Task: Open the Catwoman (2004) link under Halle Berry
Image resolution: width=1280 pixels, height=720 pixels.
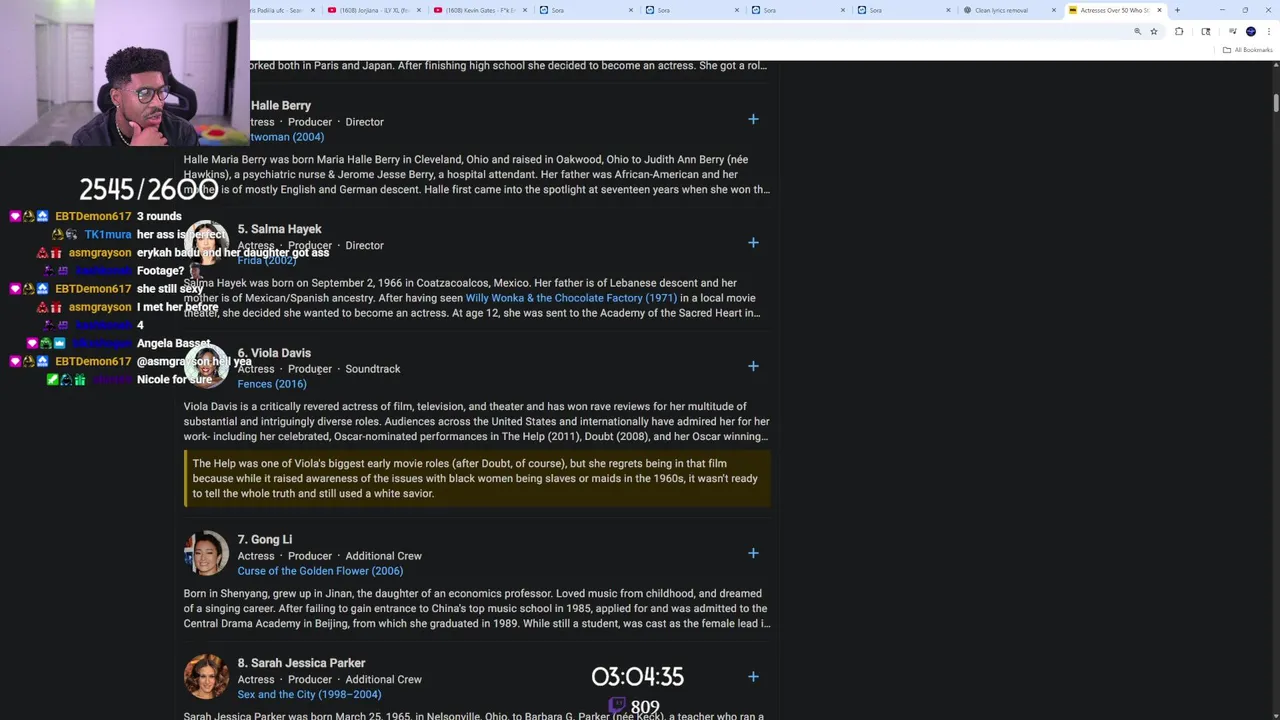Action: pos(287,137)
